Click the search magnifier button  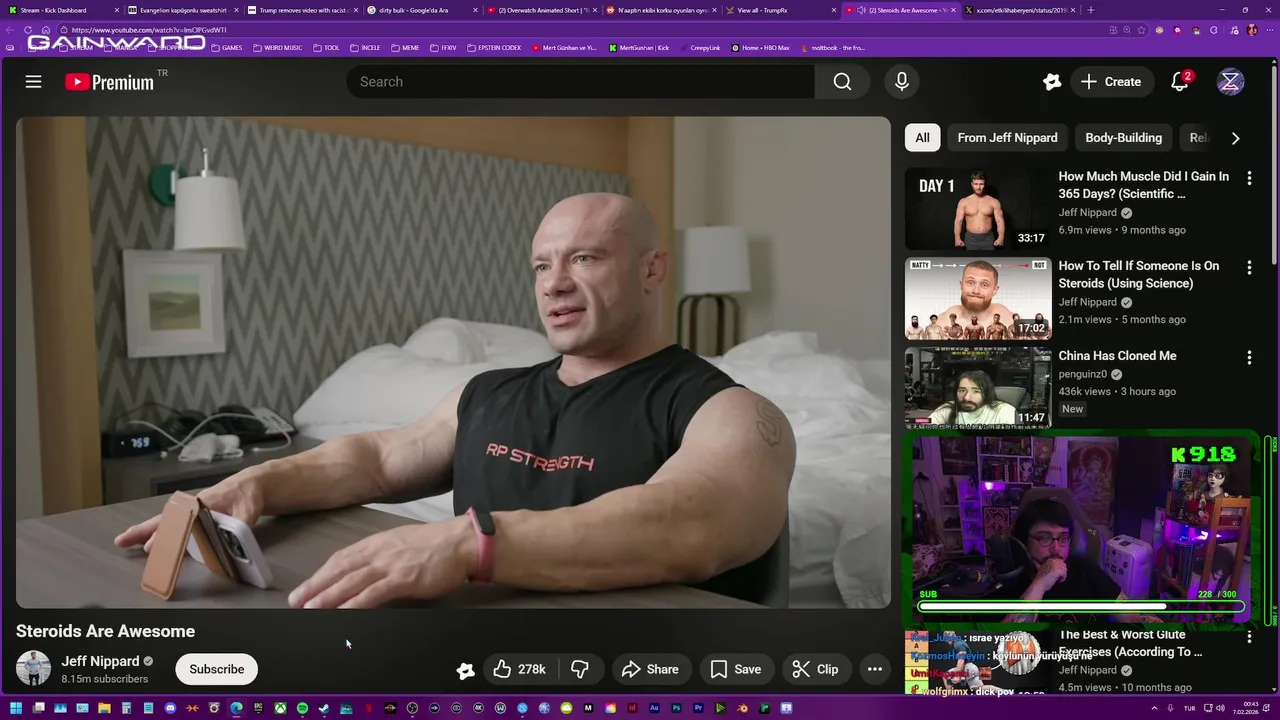click(842, 82)
